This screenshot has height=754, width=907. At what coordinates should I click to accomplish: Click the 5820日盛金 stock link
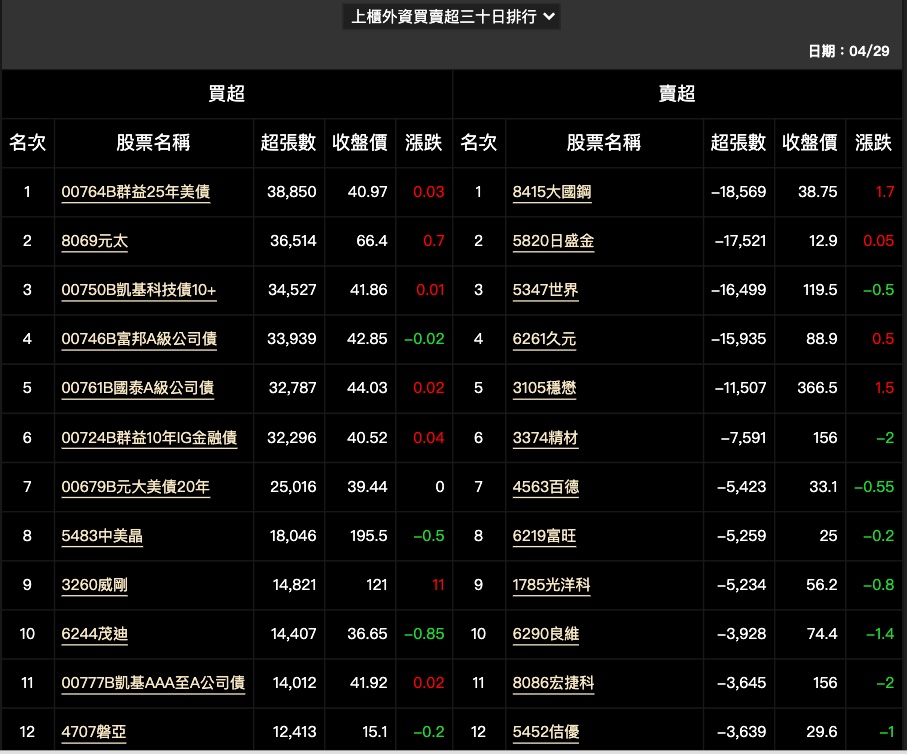[x=553, y=241]
